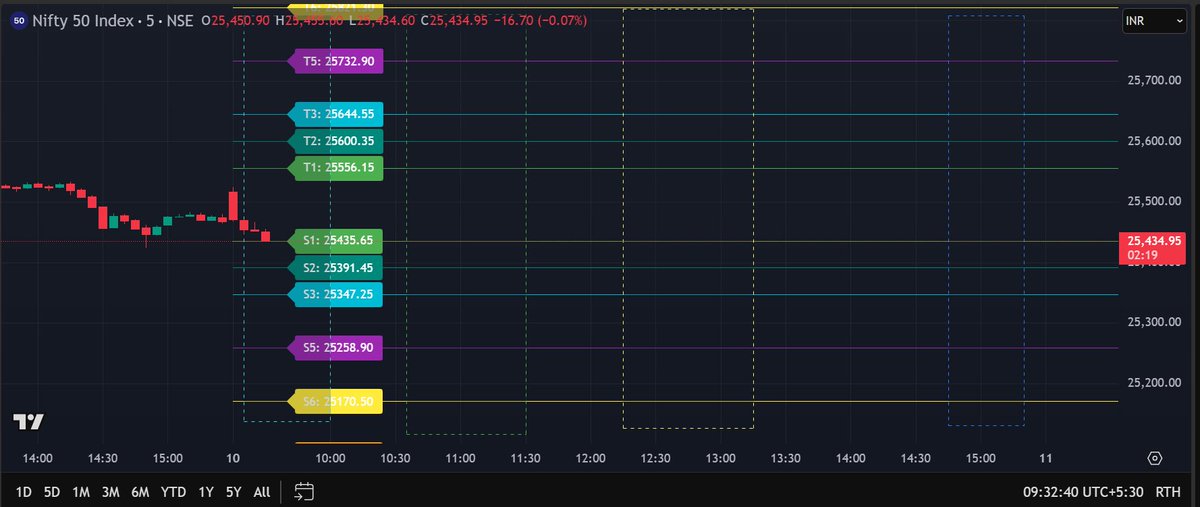Click the 25,200.00 price axis label
The image size is (1200, 507).
(x=1156, y=382)
